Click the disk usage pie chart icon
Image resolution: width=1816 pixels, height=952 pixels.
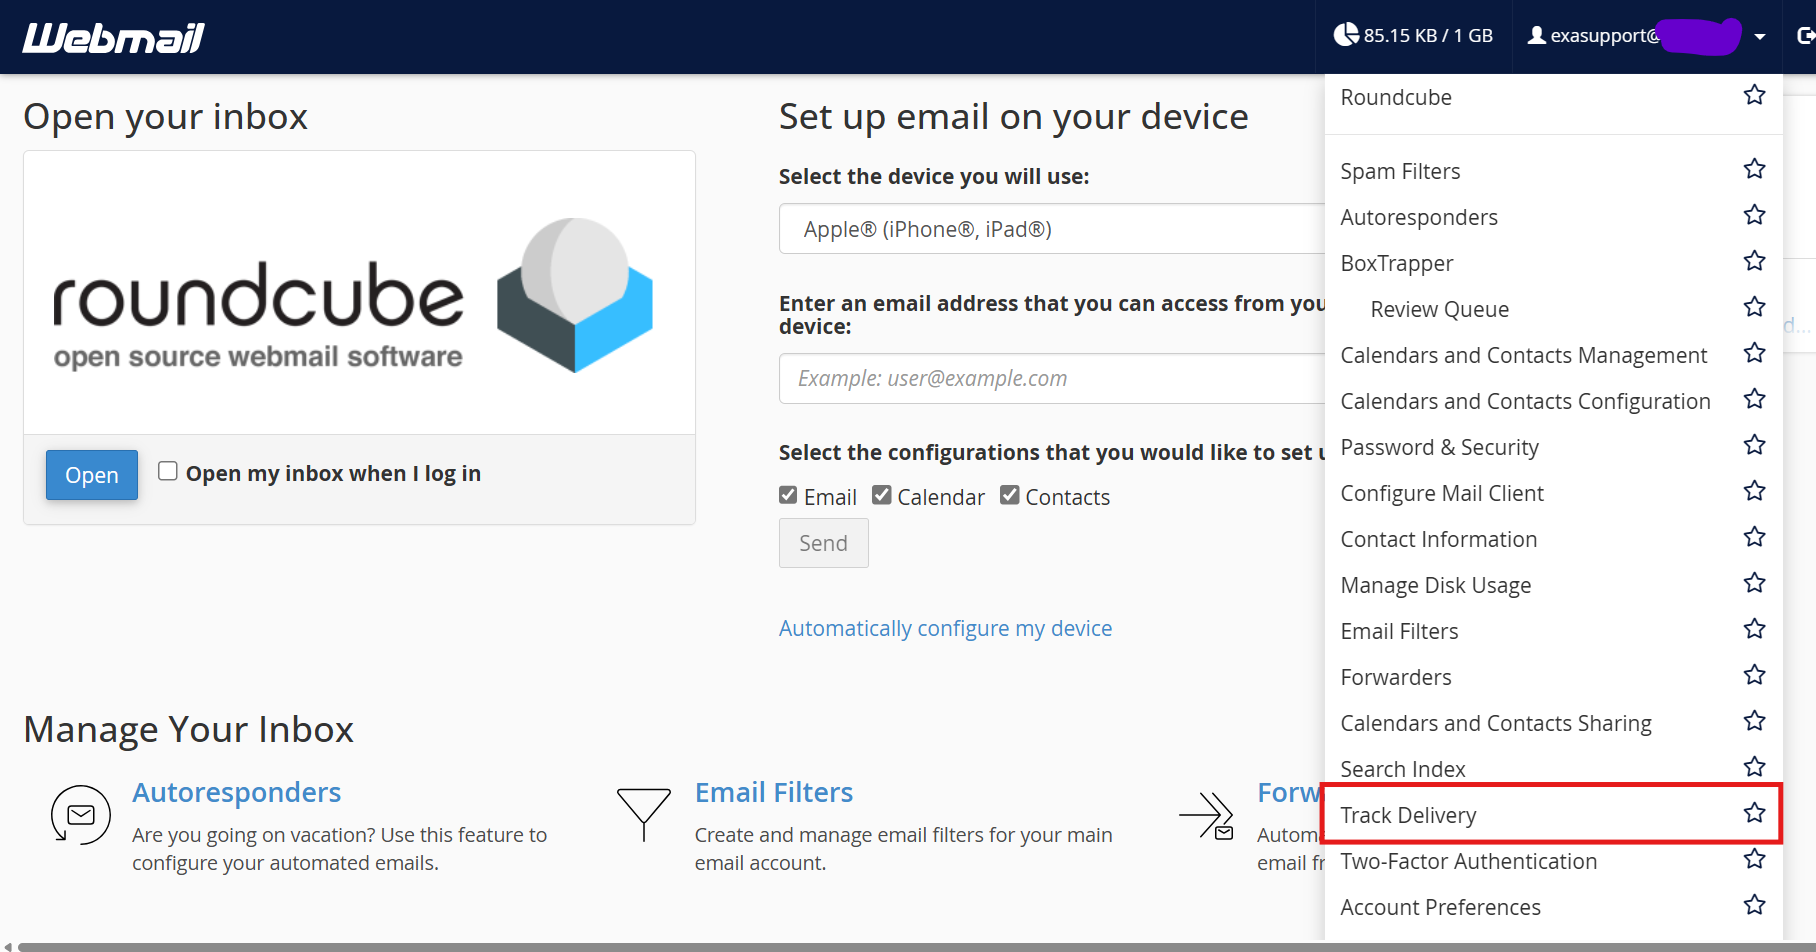coord(1346,35)
